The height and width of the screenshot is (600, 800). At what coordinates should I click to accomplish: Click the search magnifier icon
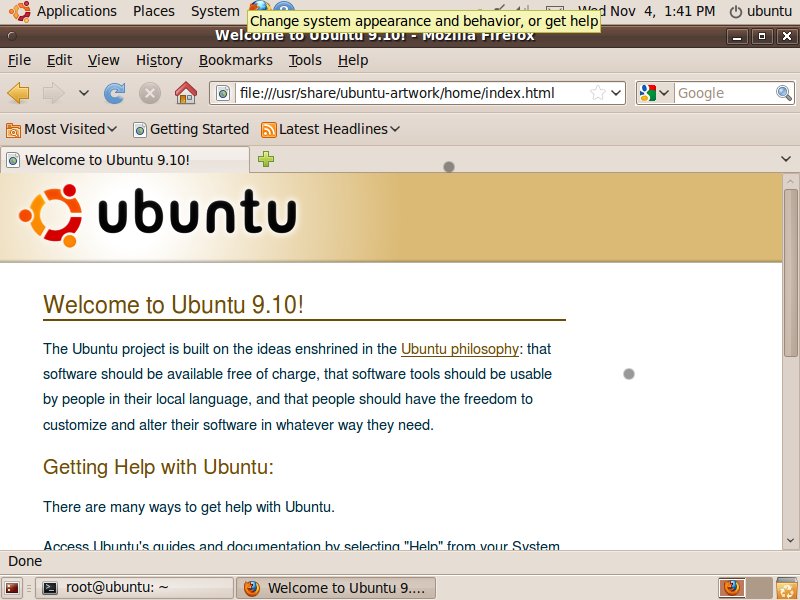[x=784, y=93]
